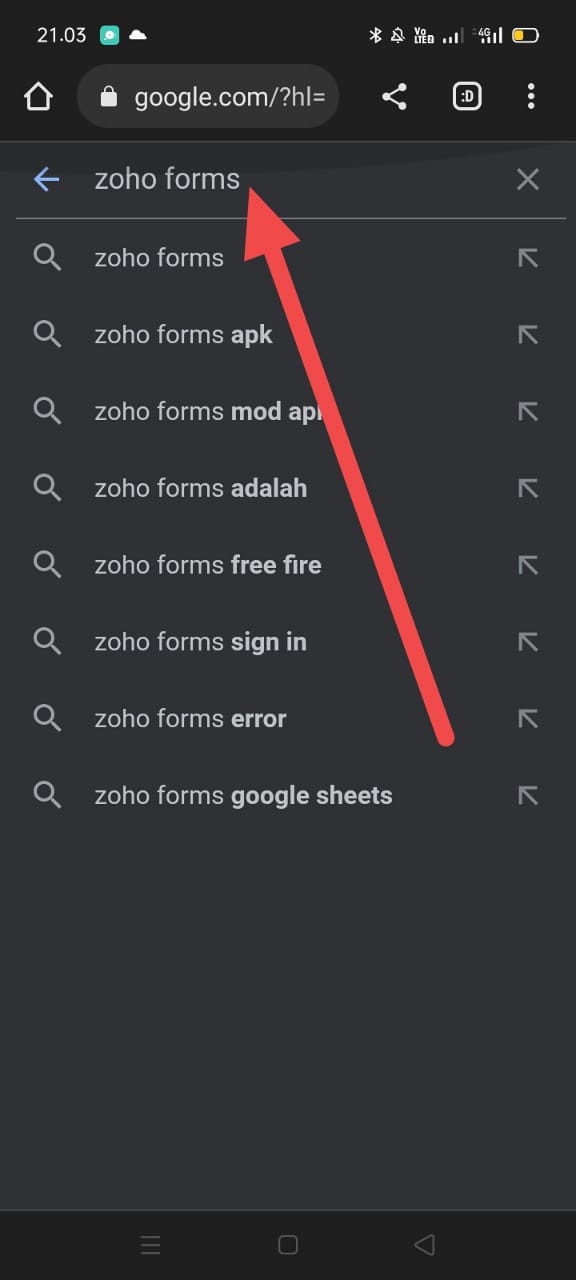Image resolution: width=576 pixels, height=1280 pixels.
Task: Fill query using arrow beside "zoho forms apk"
Action: [x=528, y=335]
